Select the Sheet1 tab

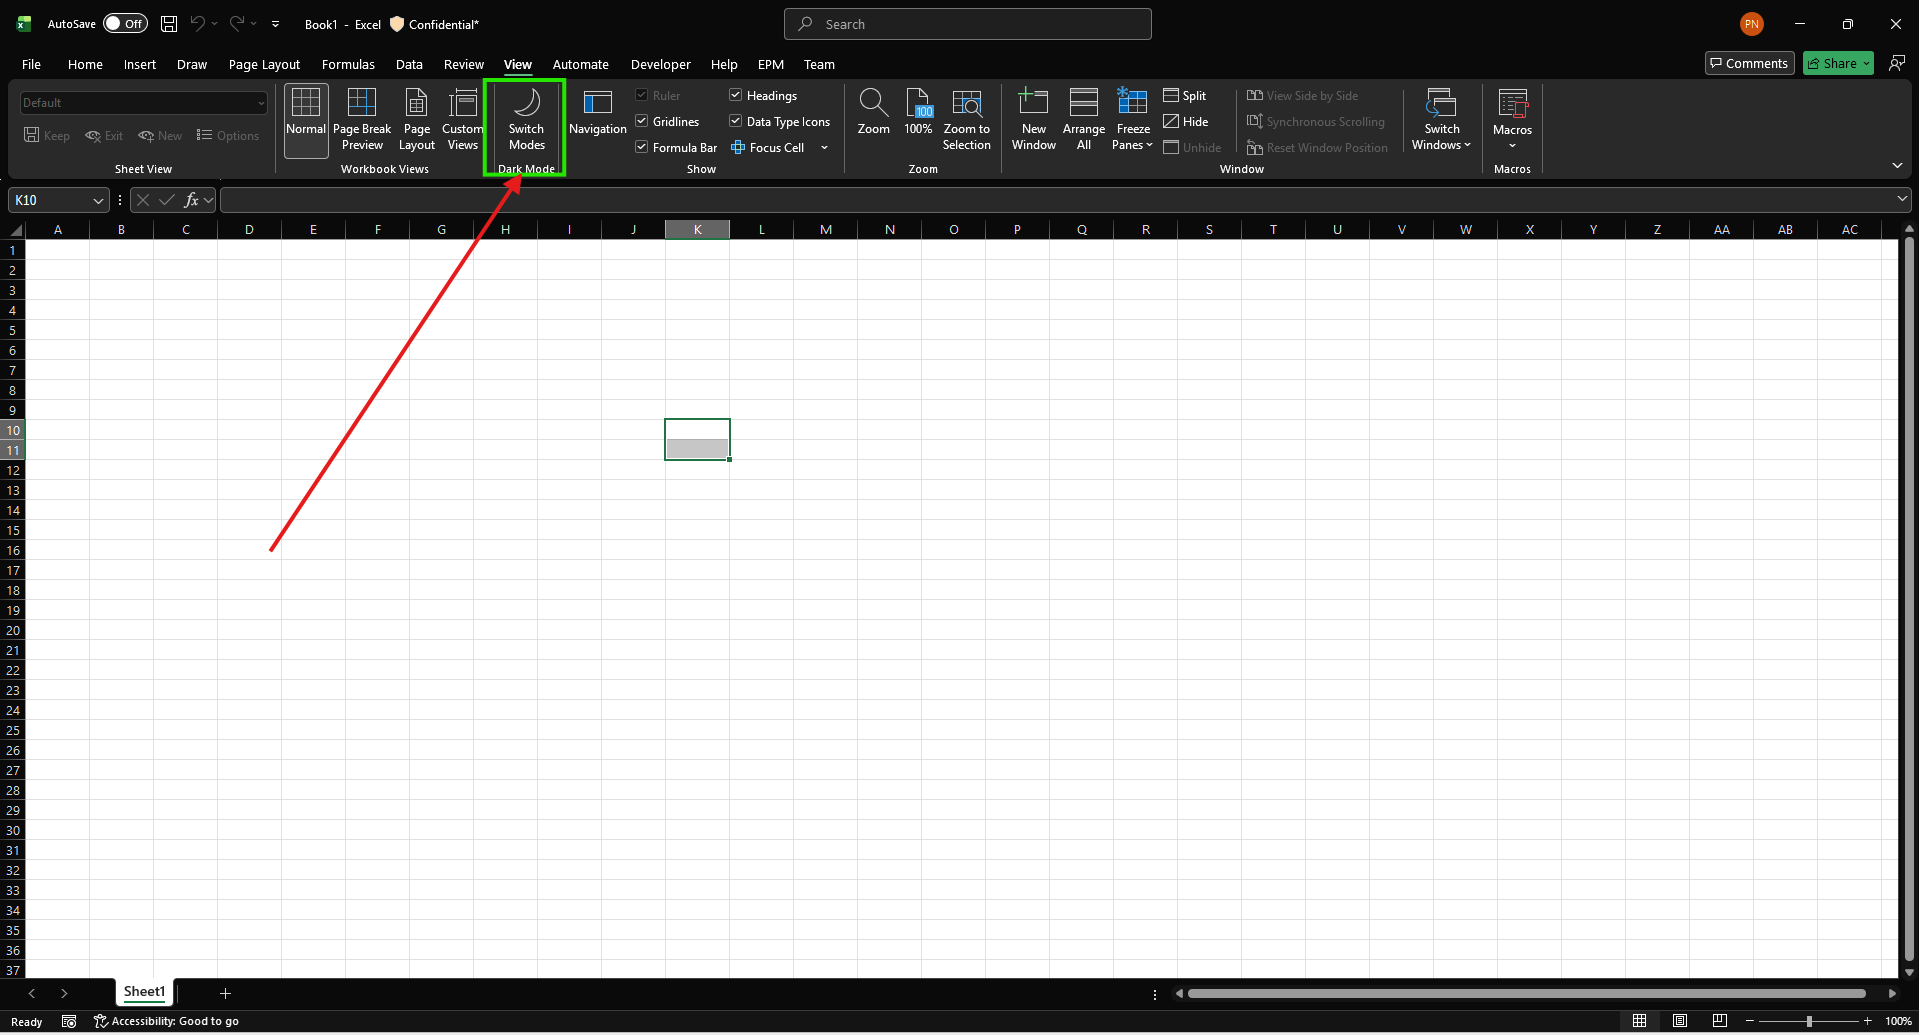(144, 992)
